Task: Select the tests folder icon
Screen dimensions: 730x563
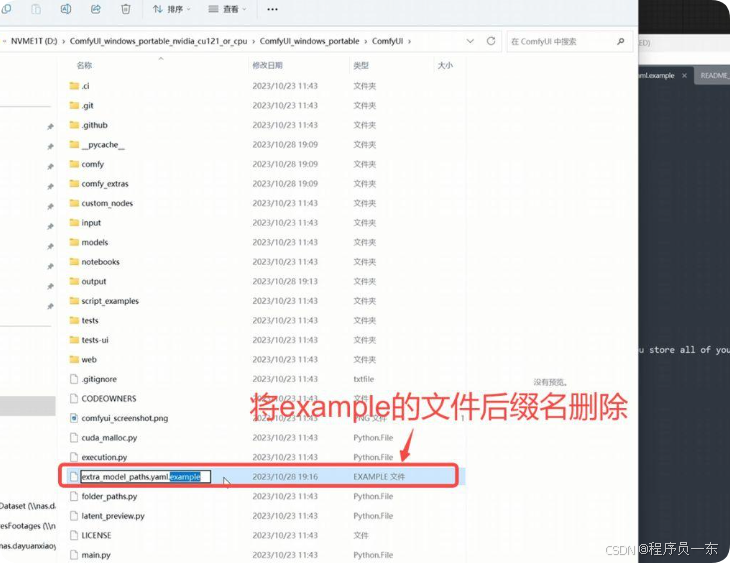Action: point(74,320)
